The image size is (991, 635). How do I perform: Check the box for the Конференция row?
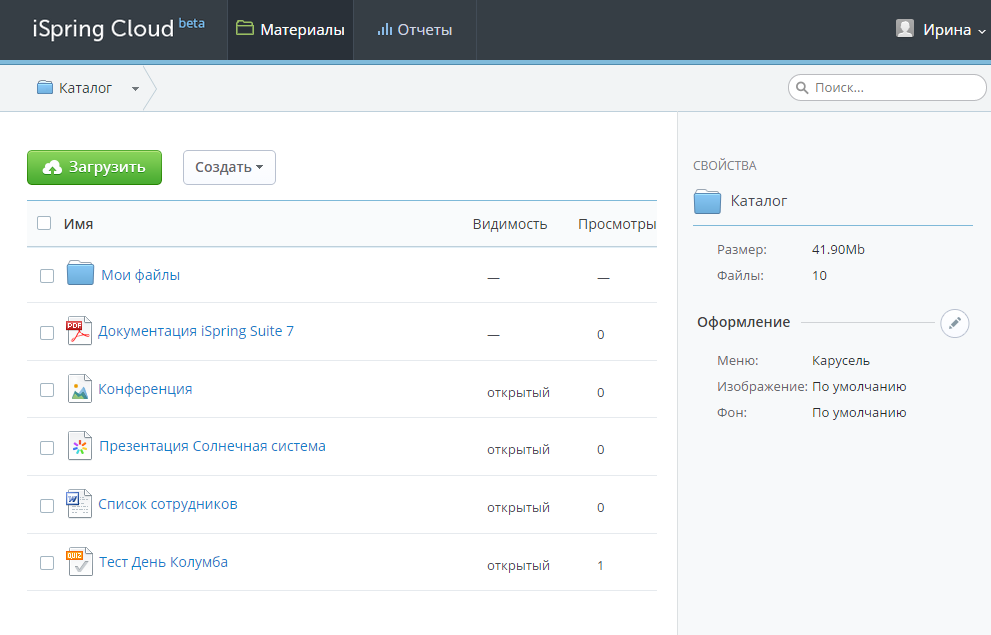(x=47, y=390)
